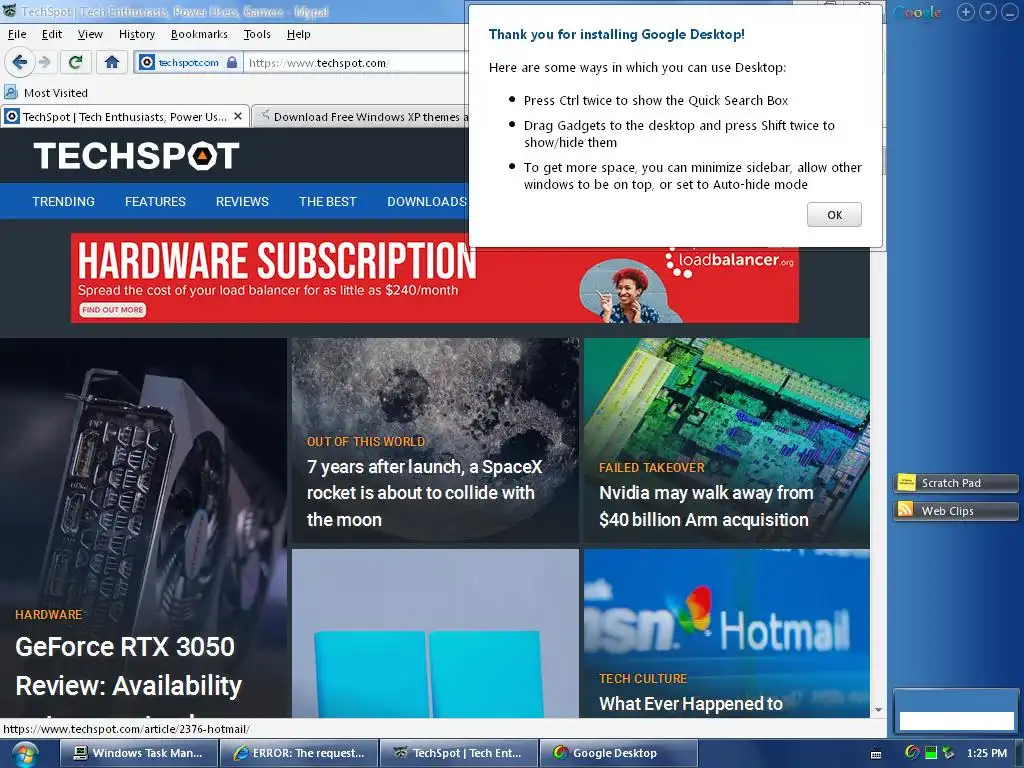Open the Most Visited bookmarks folder

(46, 93)
